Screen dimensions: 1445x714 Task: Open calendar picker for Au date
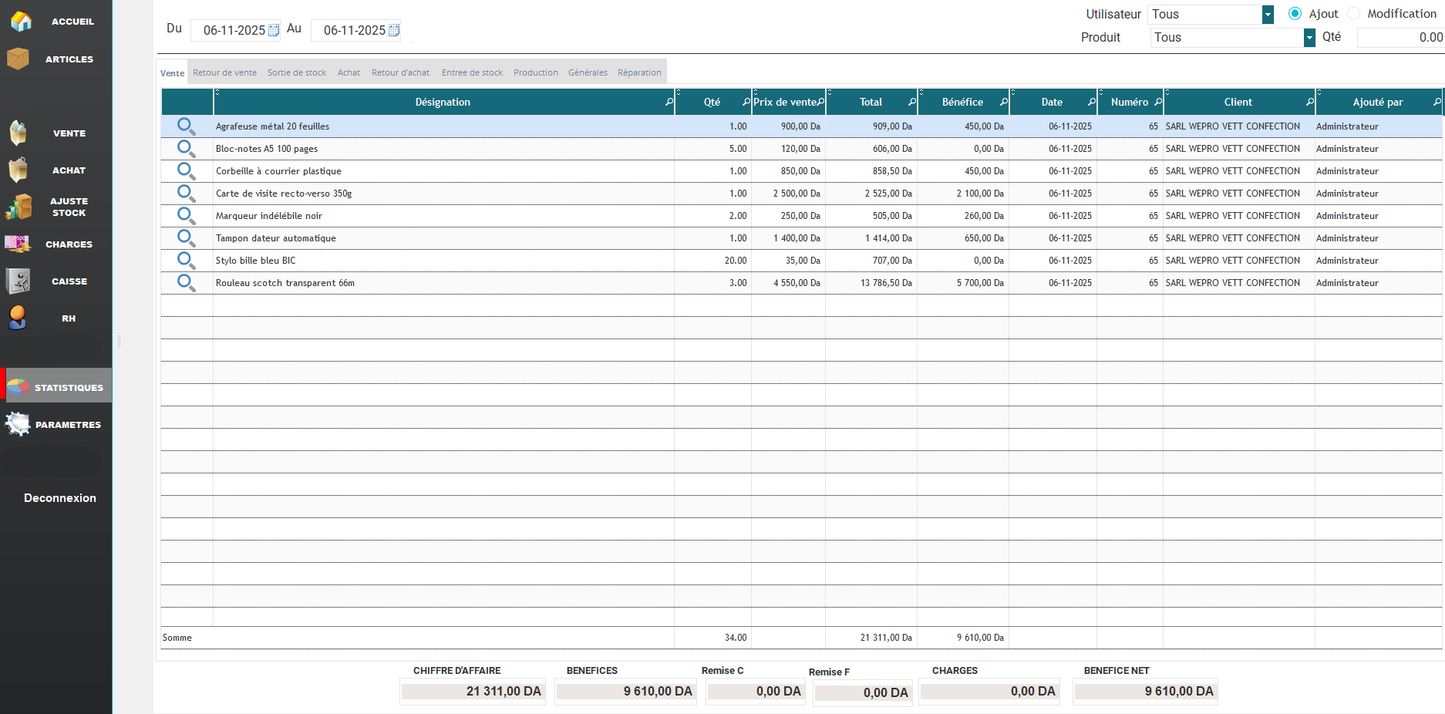(x=394, y=31)
